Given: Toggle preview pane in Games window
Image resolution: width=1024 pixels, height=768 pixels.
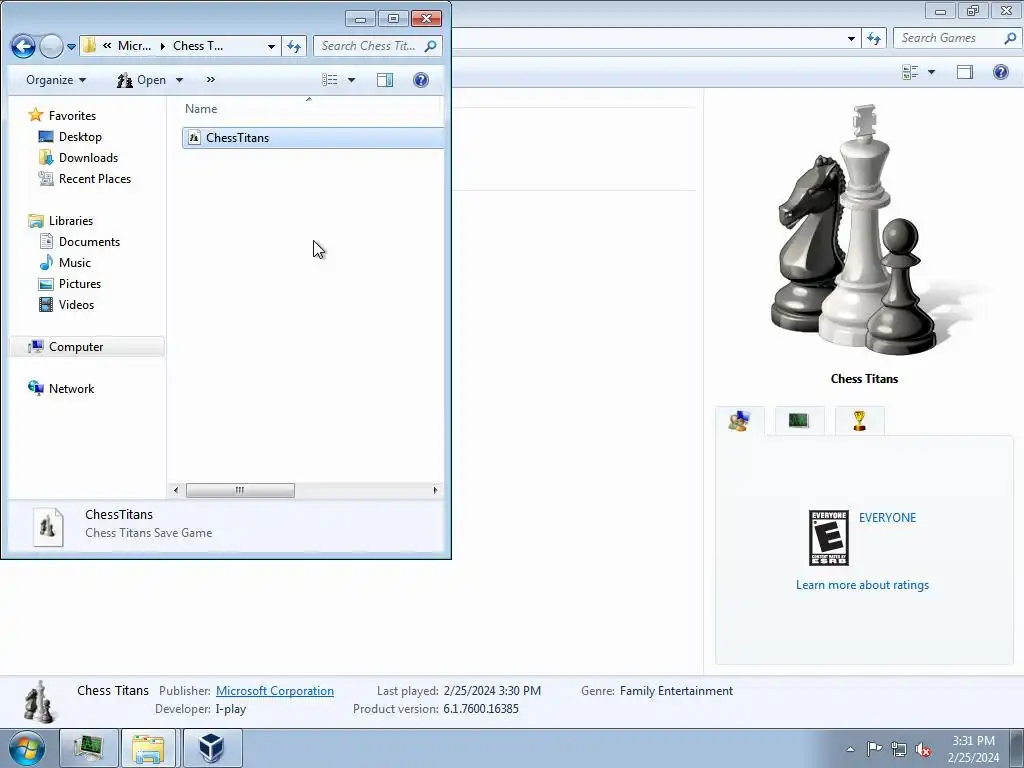Looking at the screenshot, I should click(965, 72).
